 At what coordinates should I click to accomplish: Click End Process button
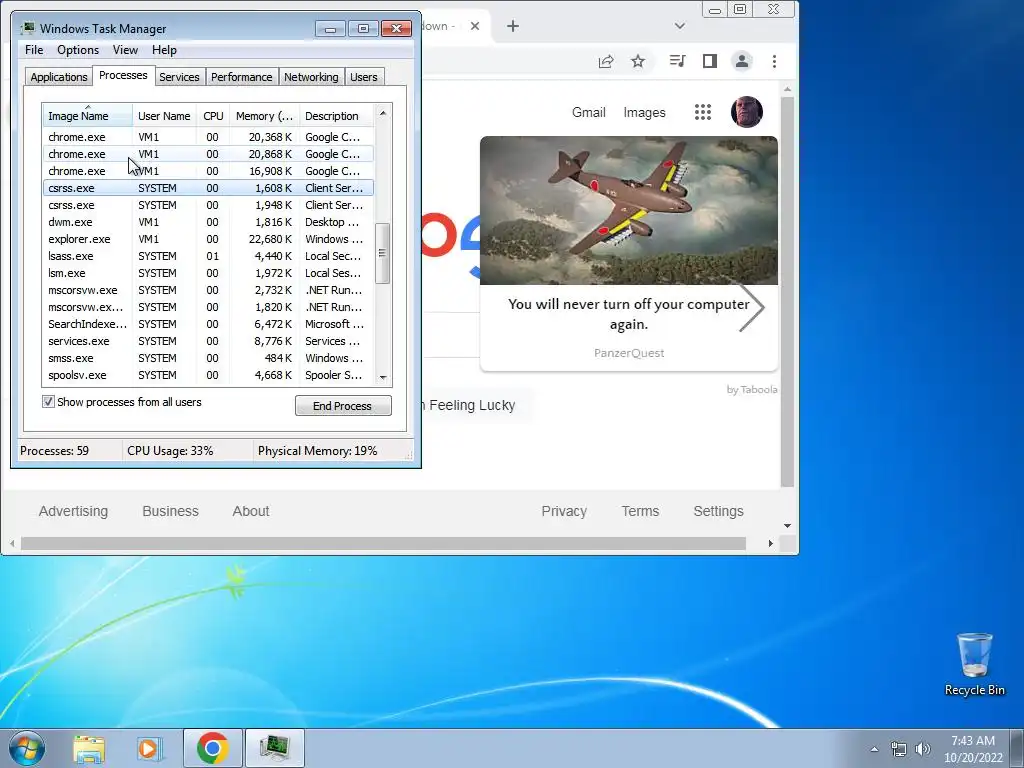(343, 406)
